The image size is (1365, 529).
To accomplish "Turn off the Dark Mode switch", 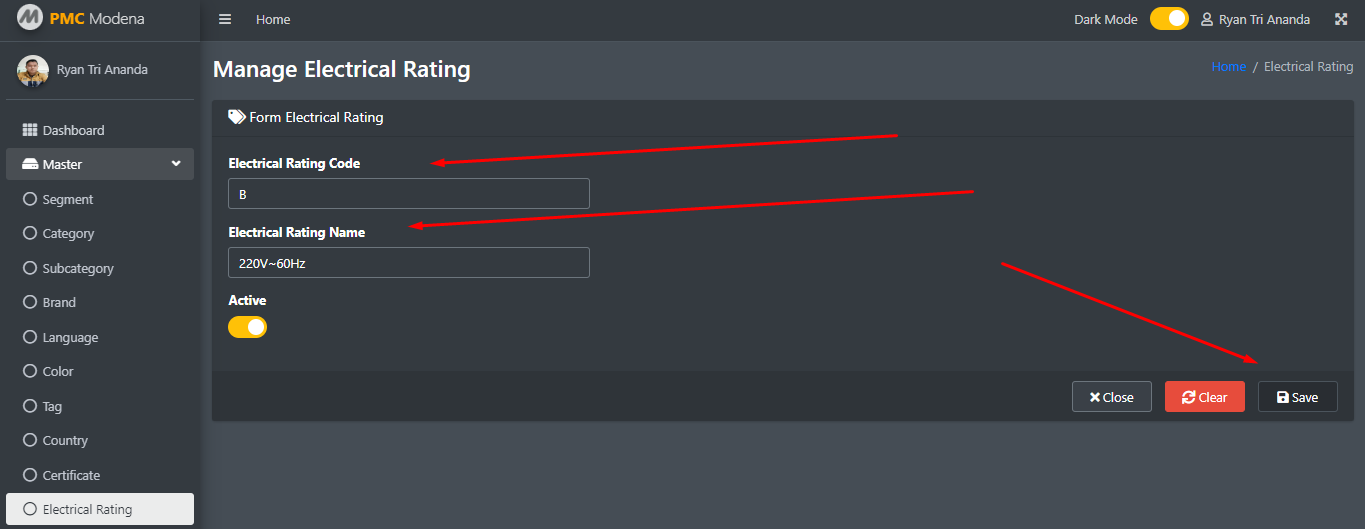I will [1169, 19].
